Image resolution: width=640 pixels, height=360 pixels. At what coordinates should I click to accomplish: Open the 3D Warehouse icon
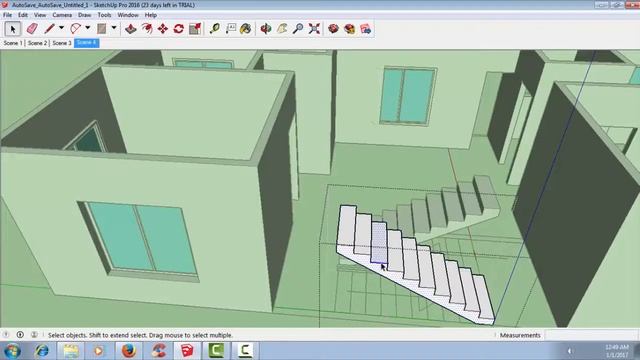(x=333, y=29)
